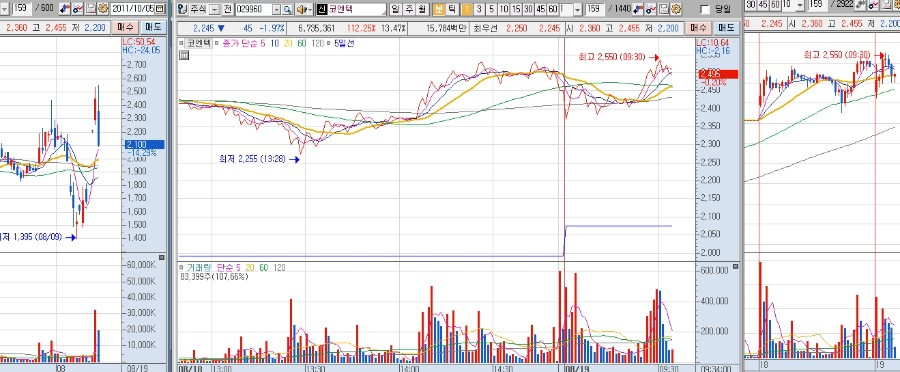Click the grid icon under the 코엔텍 label
Image resolution: width=900 pixels, height=372 pixels.
pyautogui.click(x=184, y=55)
